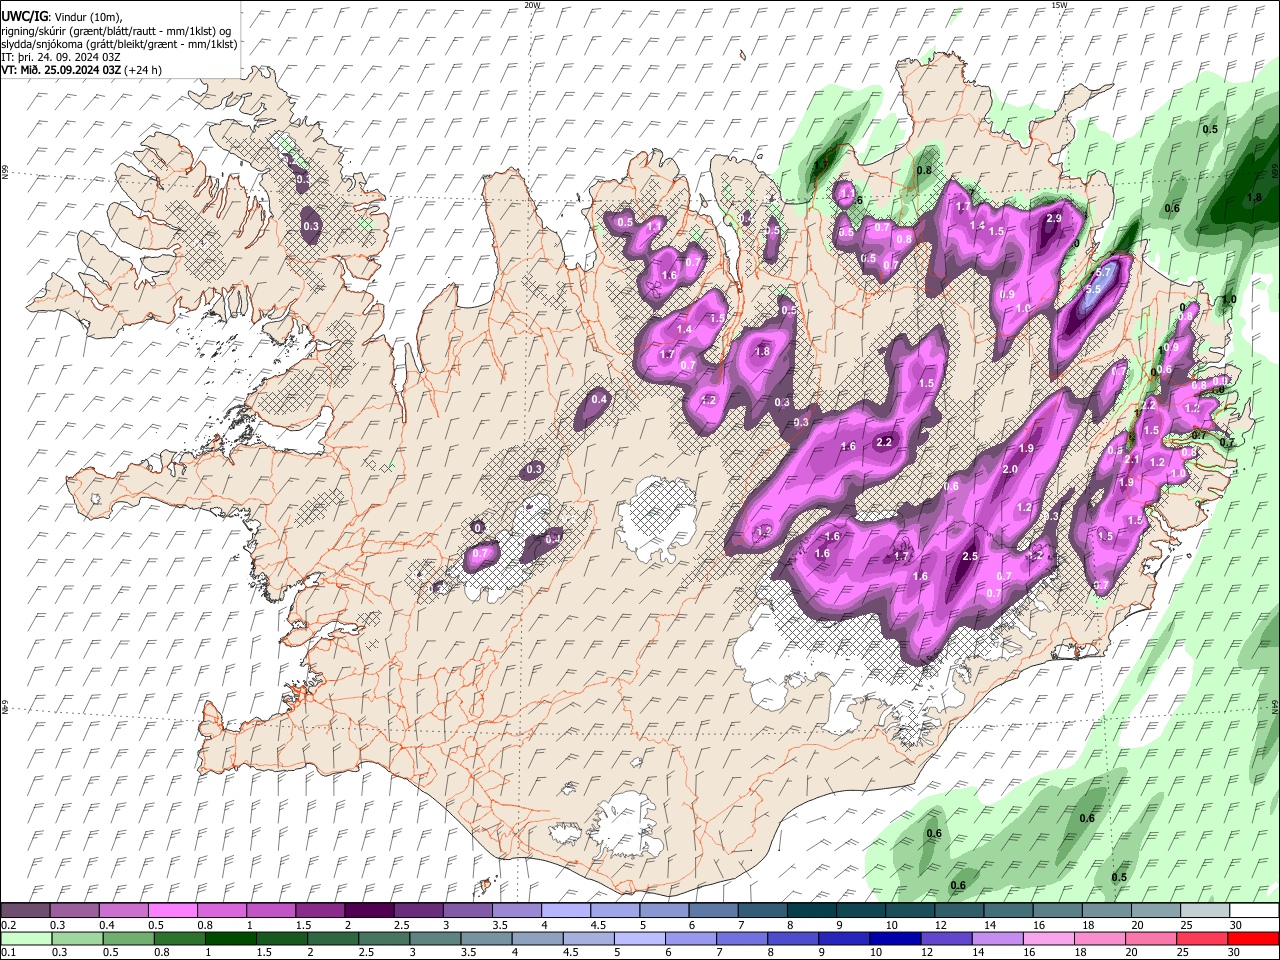Click the 1.8 rain value offshore in the far northeast
The width and height of the screenshot is (1280, 960).
point(1254,198)
